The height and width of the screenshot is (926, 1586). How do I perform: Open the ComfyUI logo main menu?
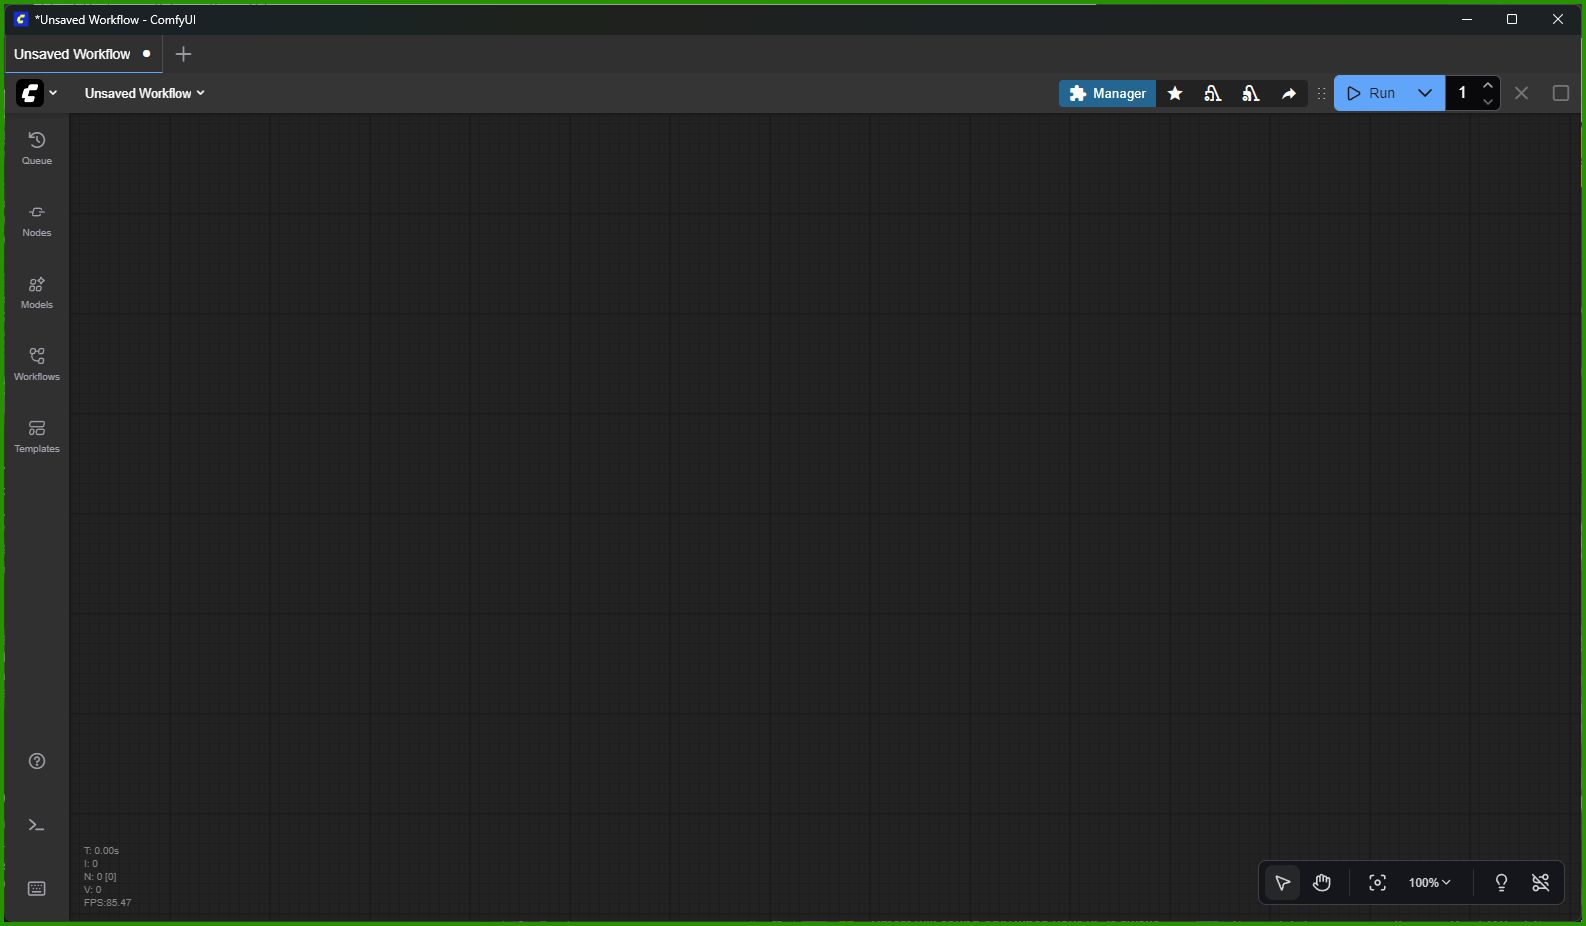[37, 93]
